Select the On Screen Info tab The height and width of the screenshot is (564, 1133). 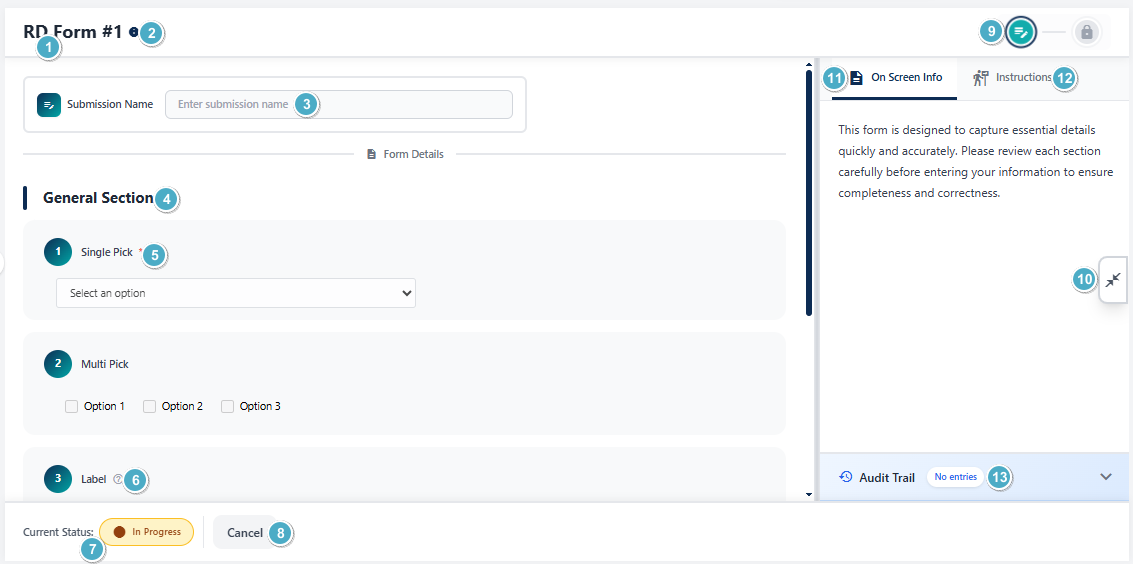click(895, 77)
